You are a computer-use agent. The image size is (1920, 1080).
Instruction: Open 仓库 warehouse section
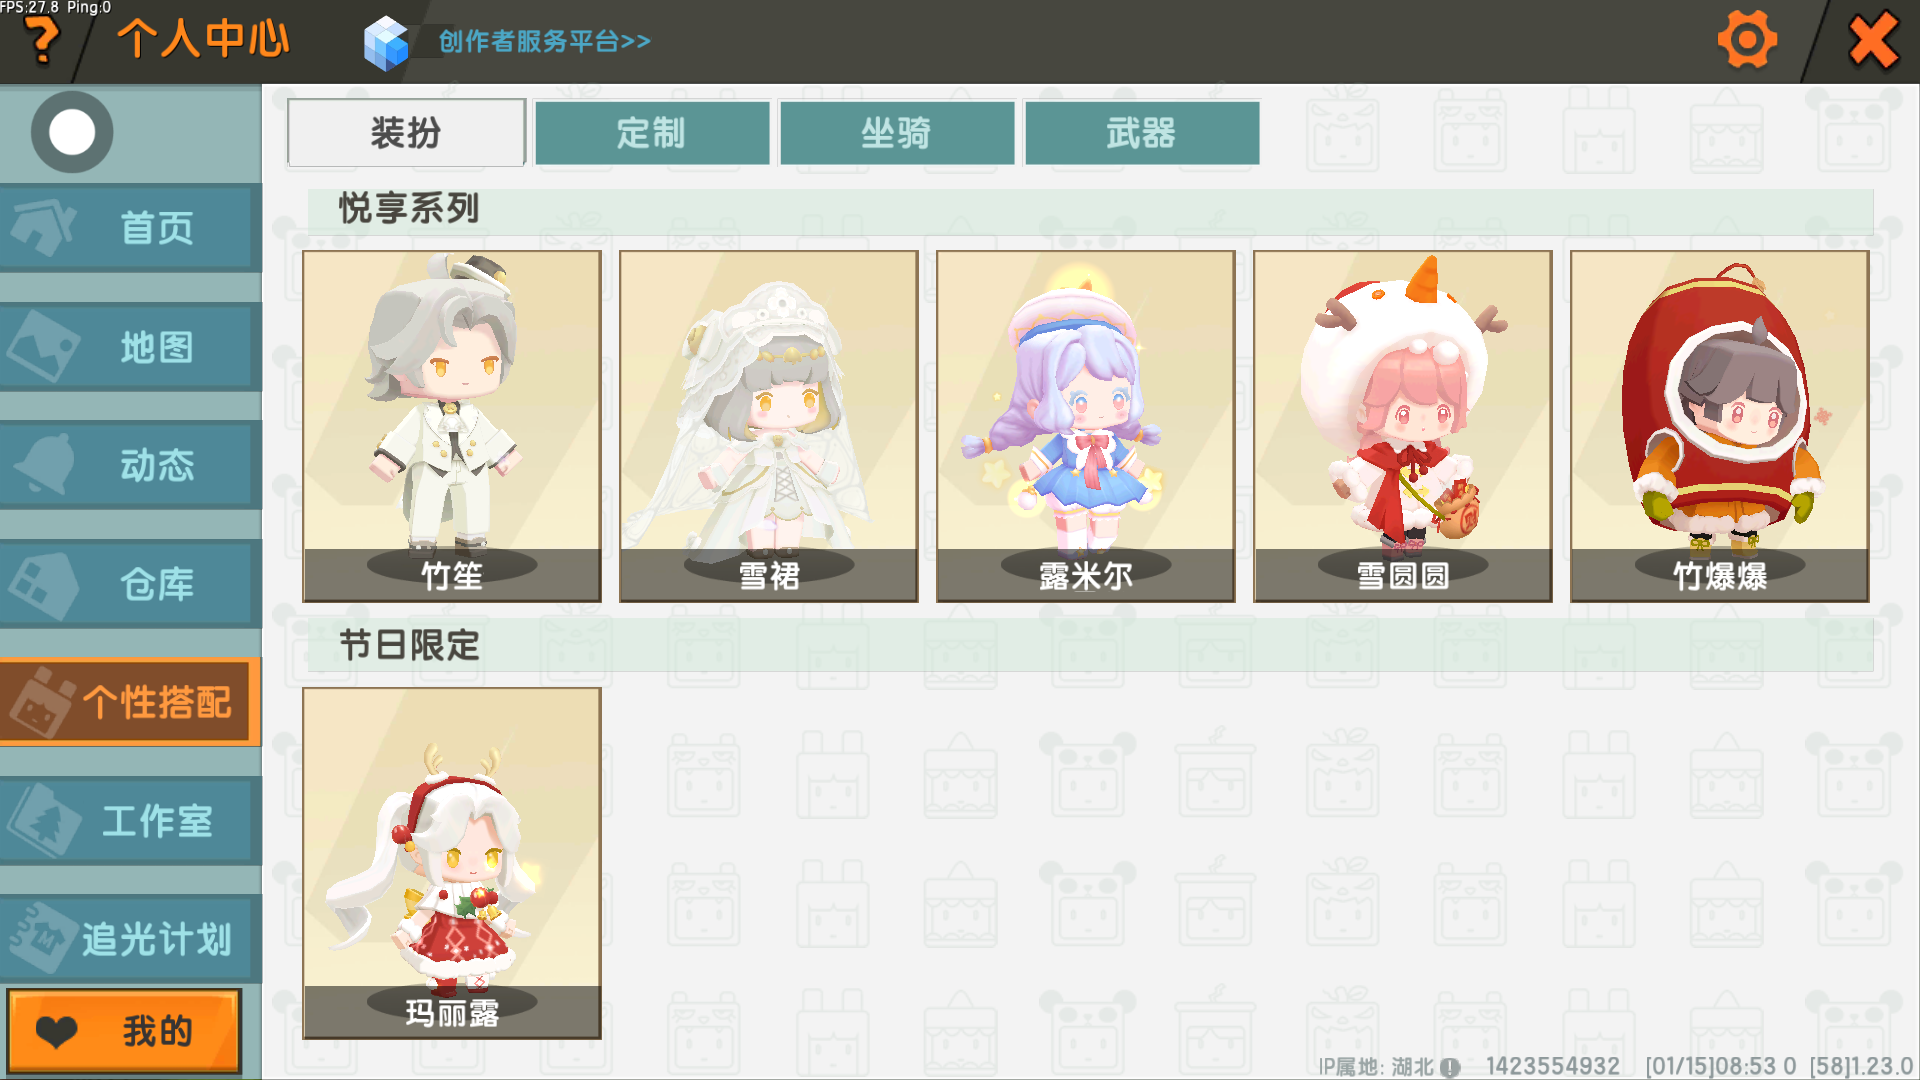(130, 584)
